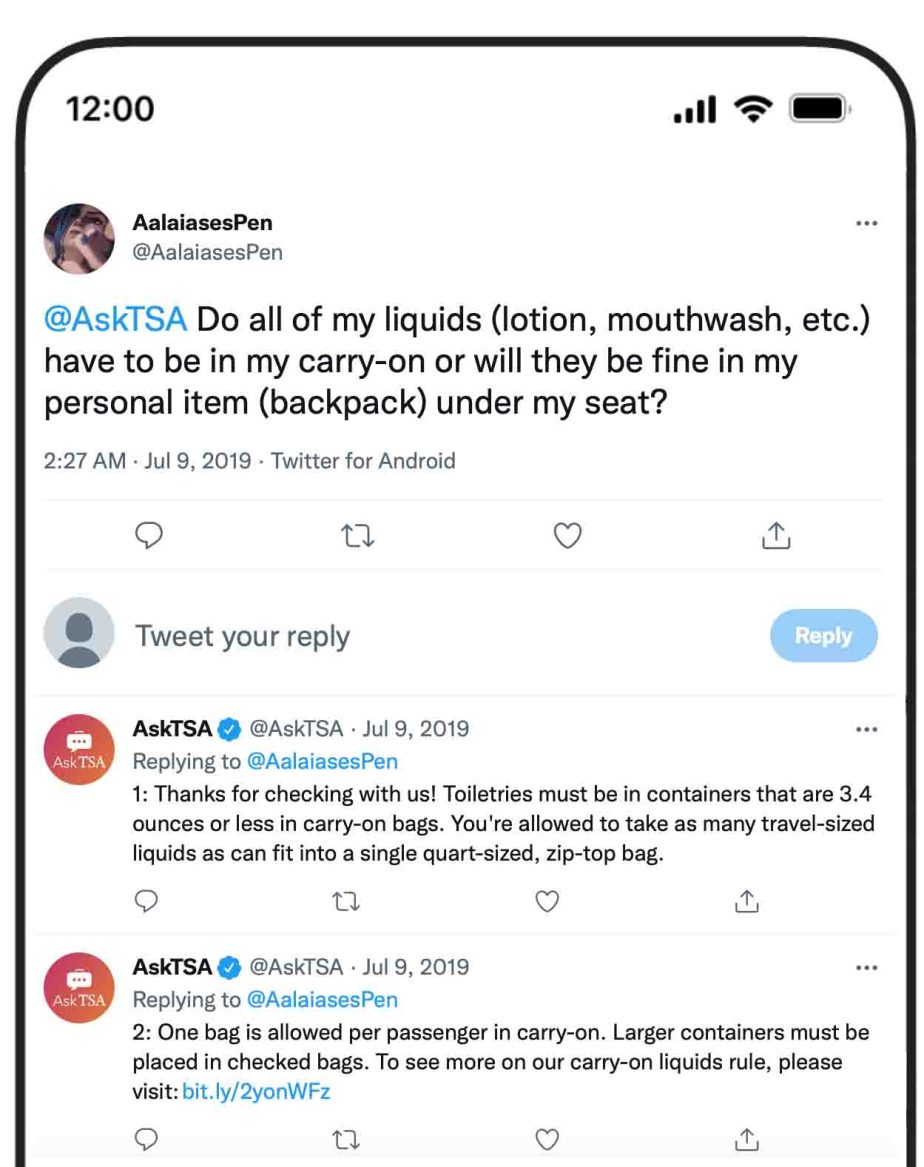Reply to AalaiasesPen's original tweet via comment icon
The image size is (924, 1167).
149,537
